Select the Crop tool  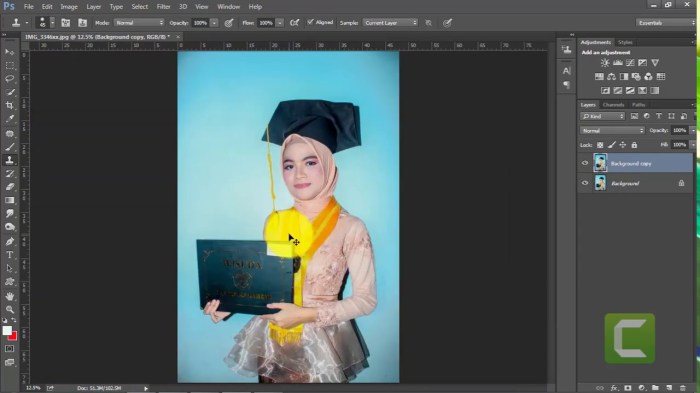pos(9,105)
